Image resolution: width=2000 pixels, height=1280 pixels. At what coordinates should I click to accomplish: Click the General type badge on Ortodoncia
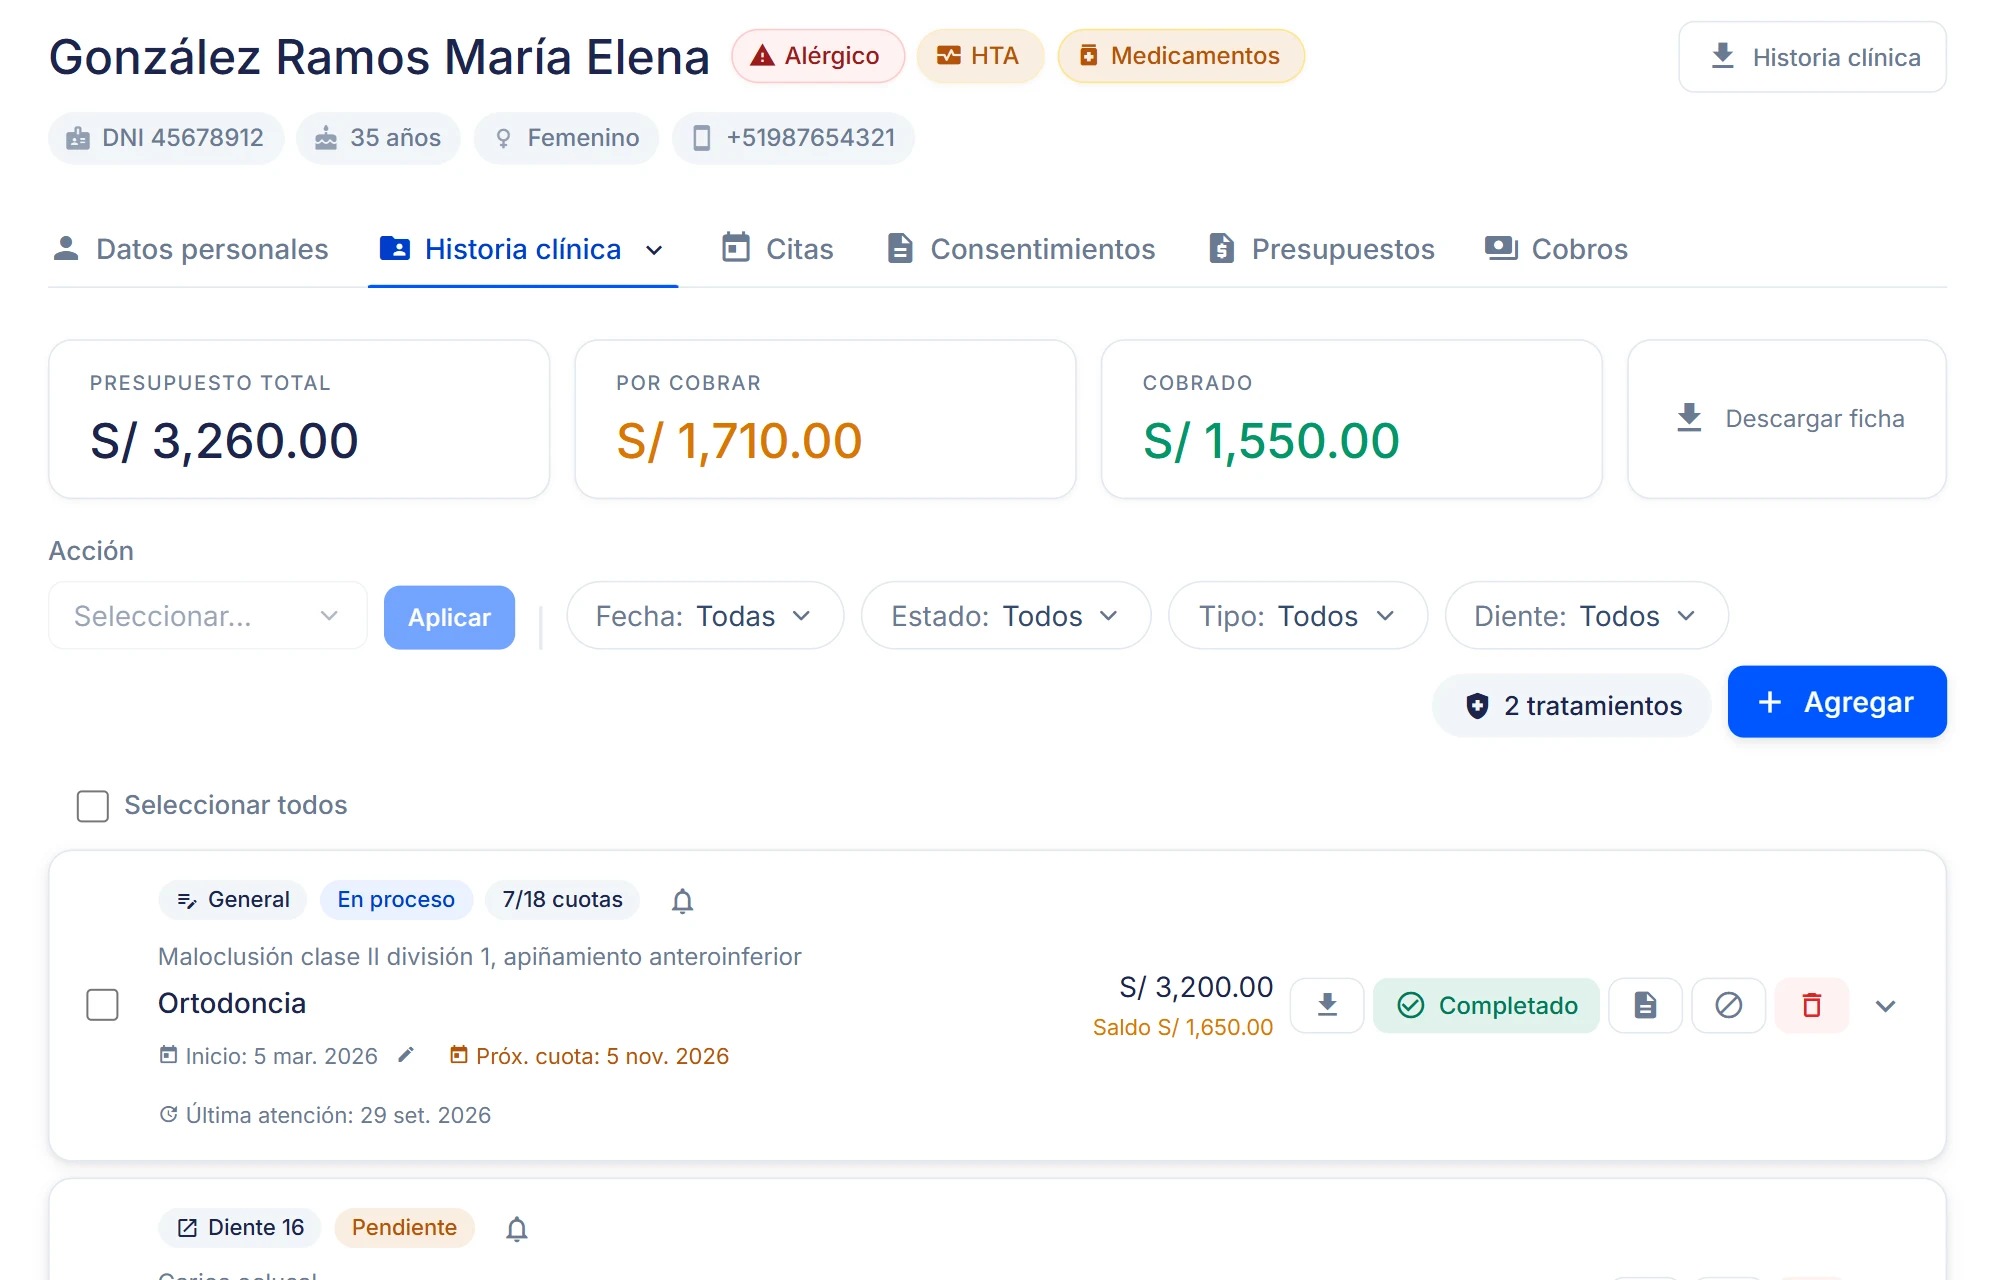tap(233, 900)
